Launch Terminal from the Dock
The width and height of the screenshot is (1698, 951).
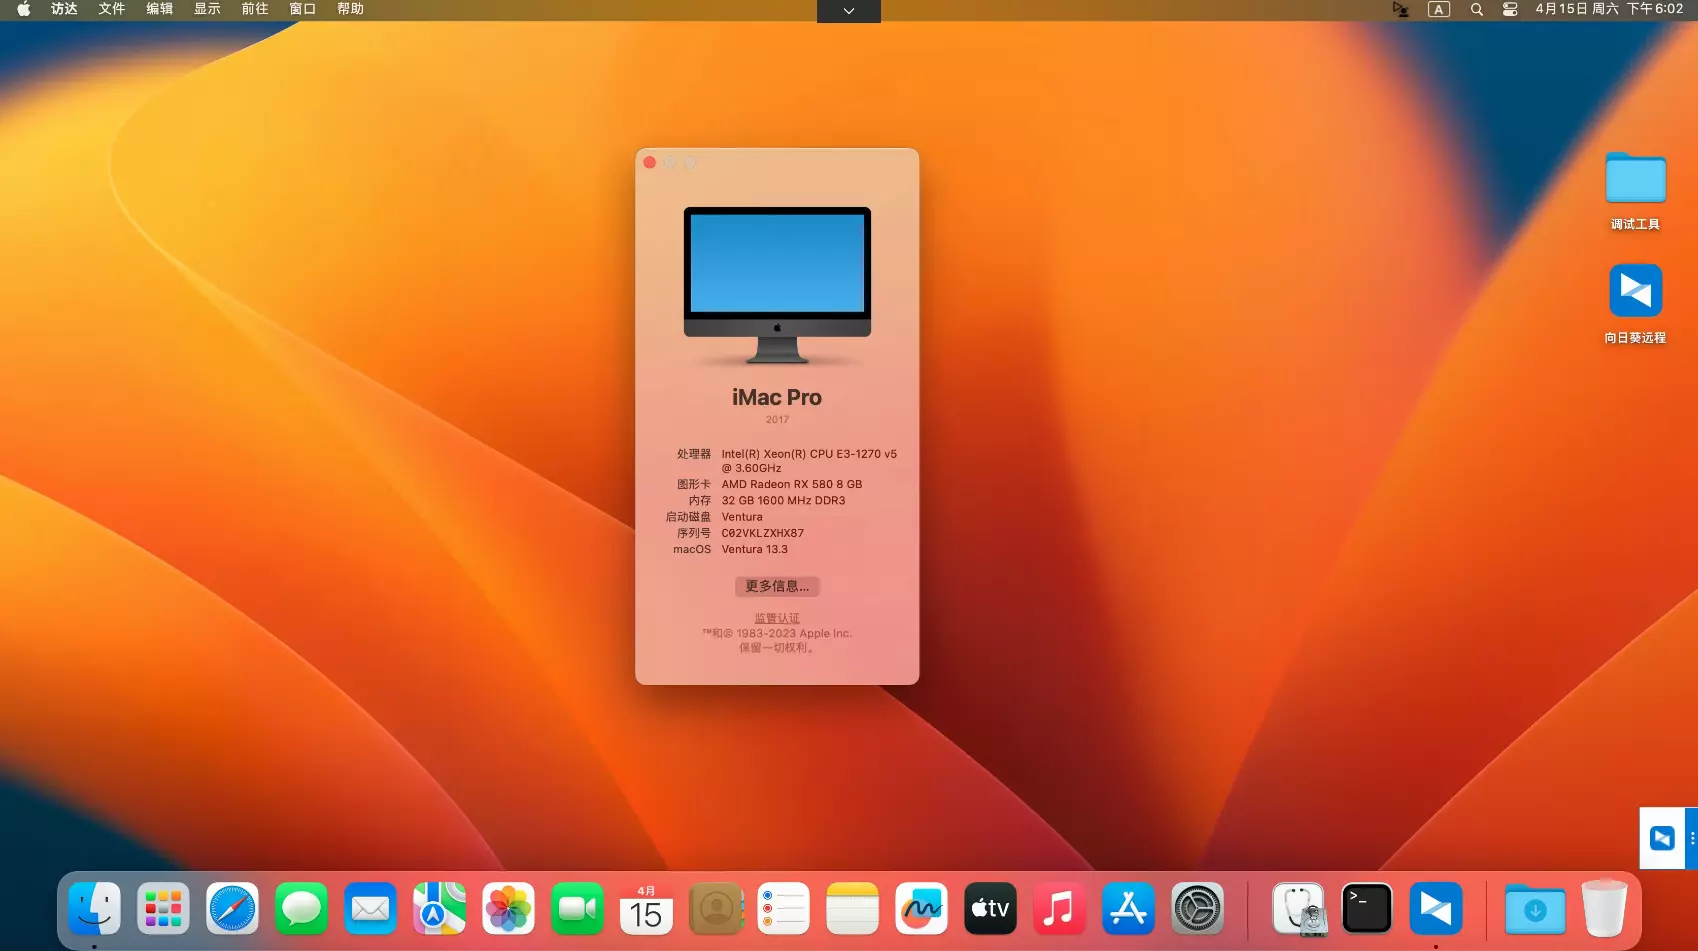[x=1366, y=908]
